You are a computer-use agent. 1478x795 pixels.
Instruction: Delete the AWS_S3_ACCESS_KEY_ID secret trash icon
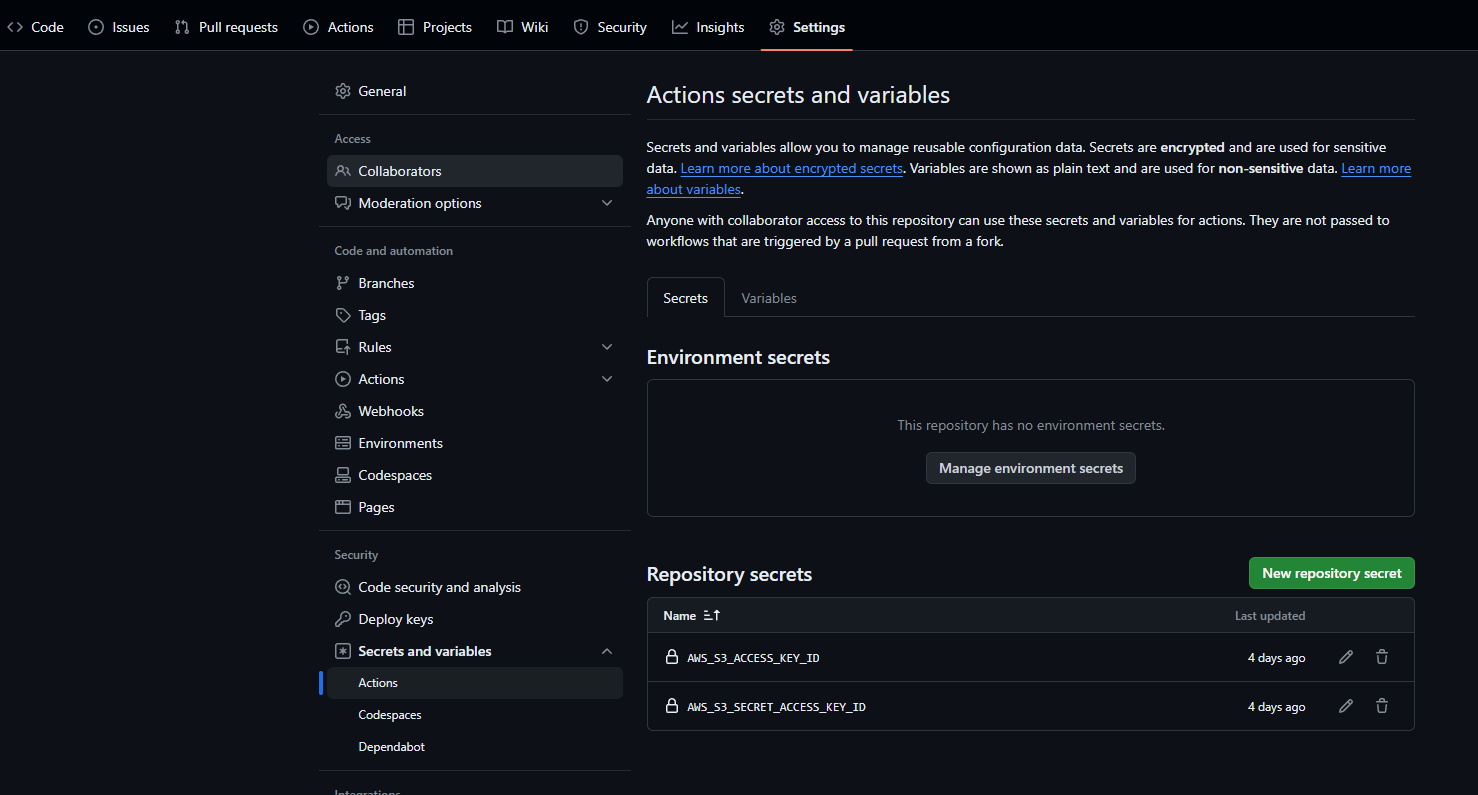click(1382, 657)
